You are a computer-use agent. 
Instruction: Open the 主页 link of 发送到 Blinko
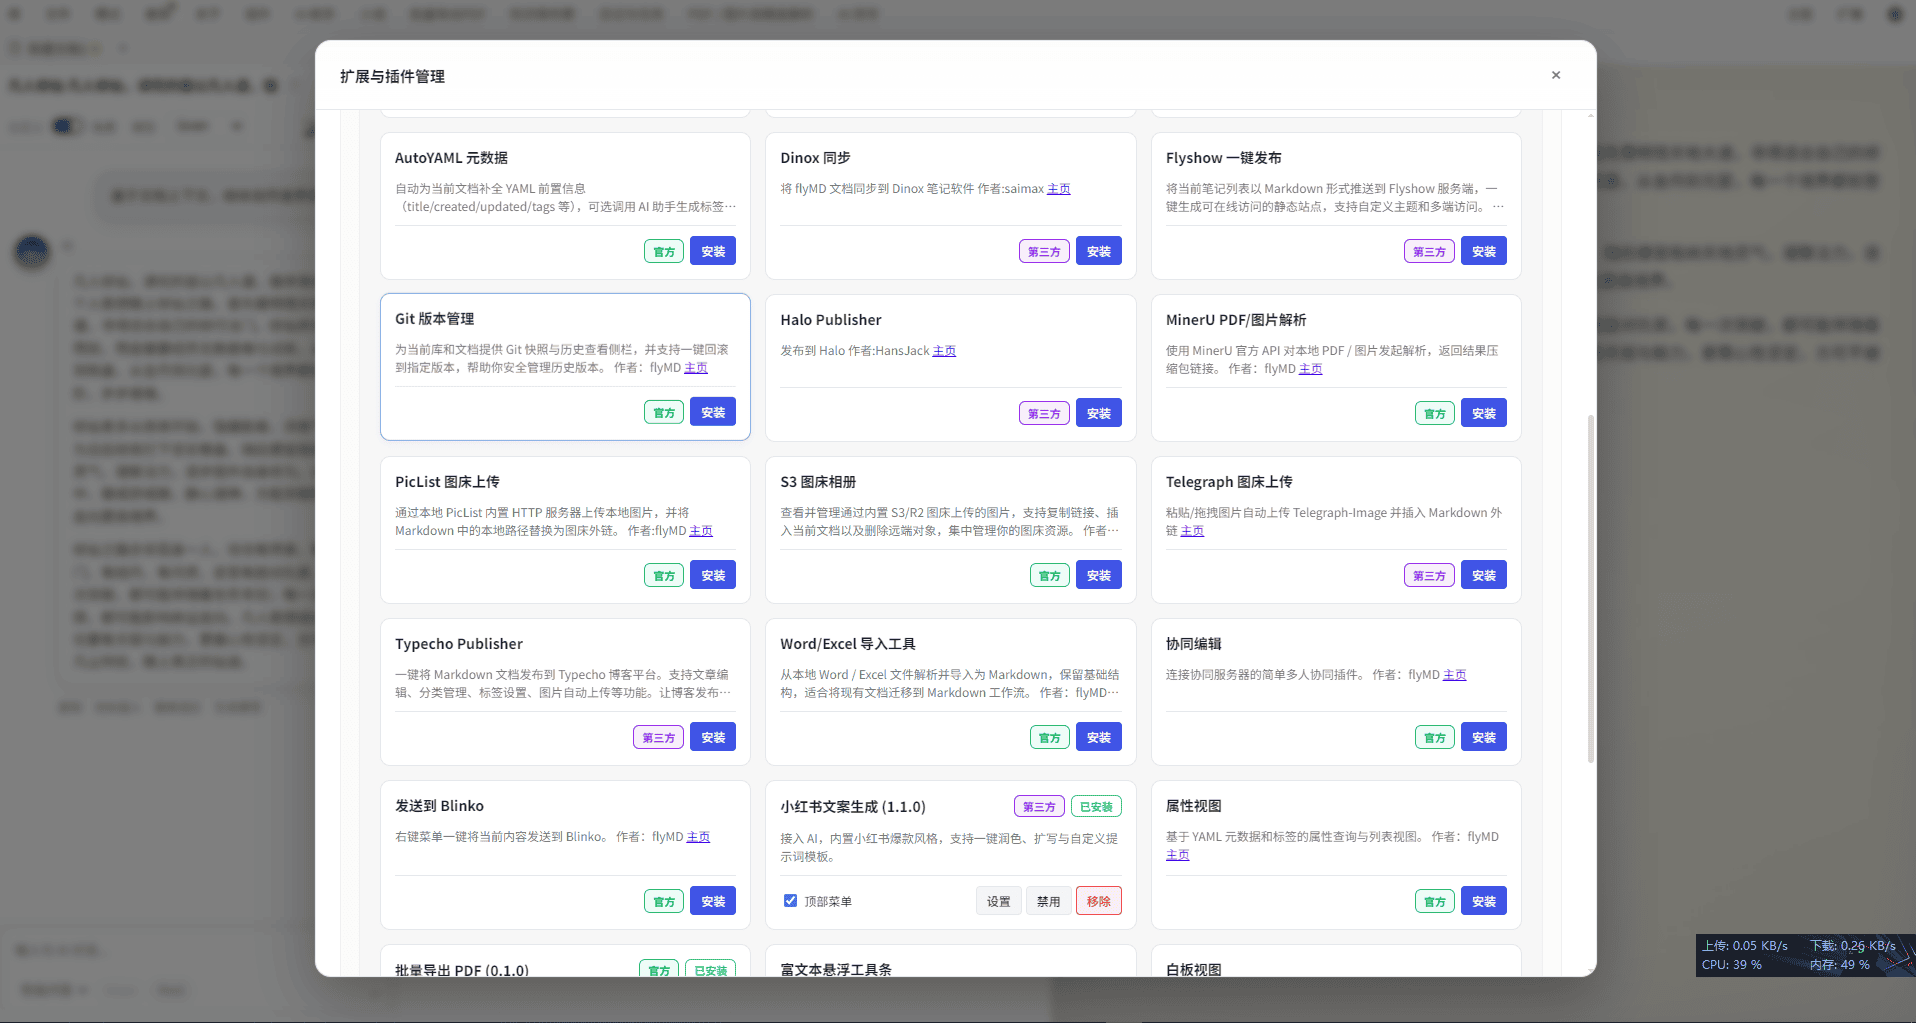point(698,837)
